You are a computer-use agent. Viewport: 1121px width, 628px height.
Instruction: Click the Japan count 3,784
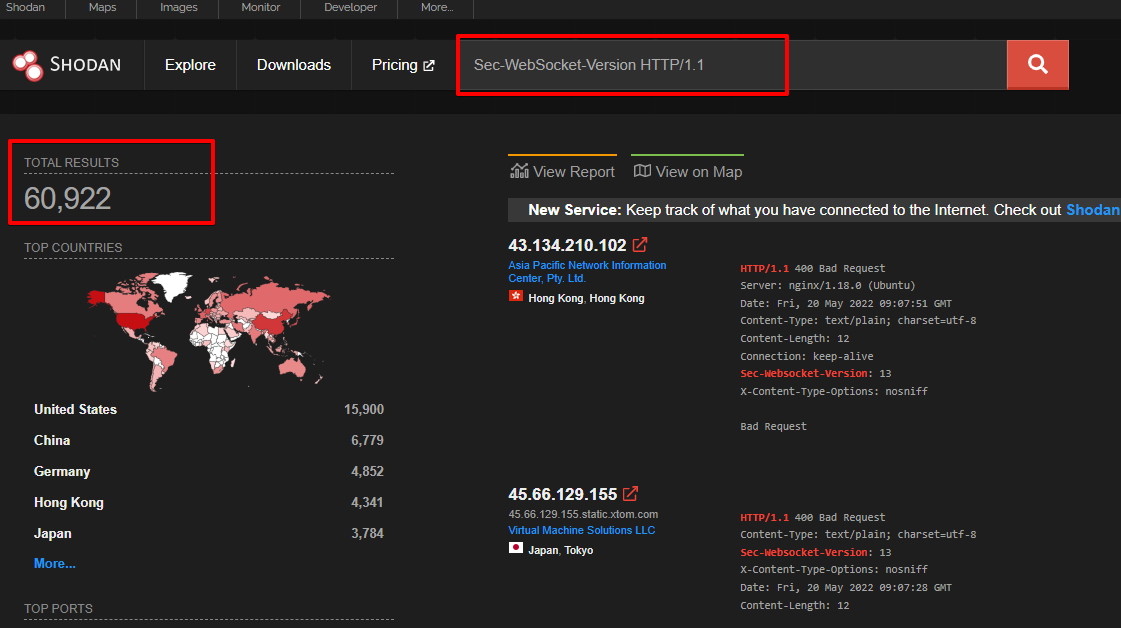tap(367, 534)
